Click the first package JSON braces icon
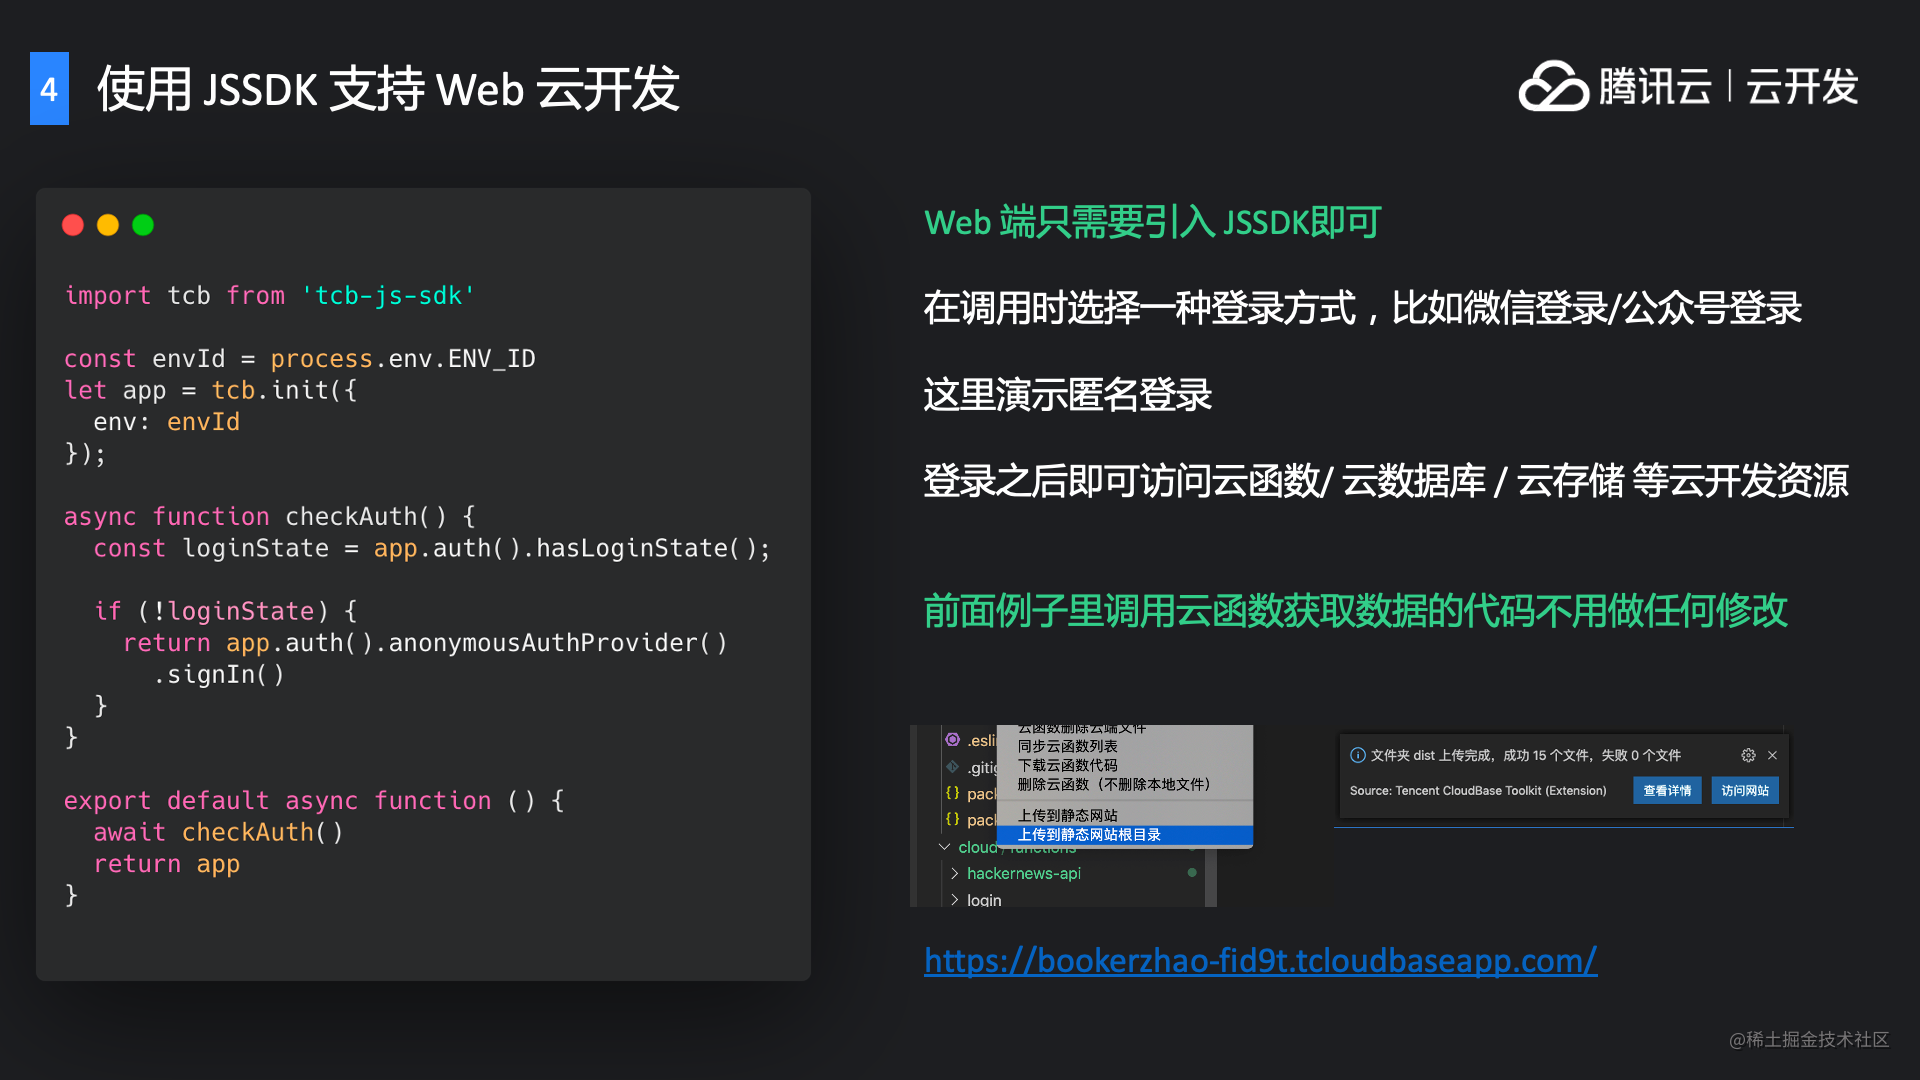The image size is (1920, 1080). coord(953,793)
